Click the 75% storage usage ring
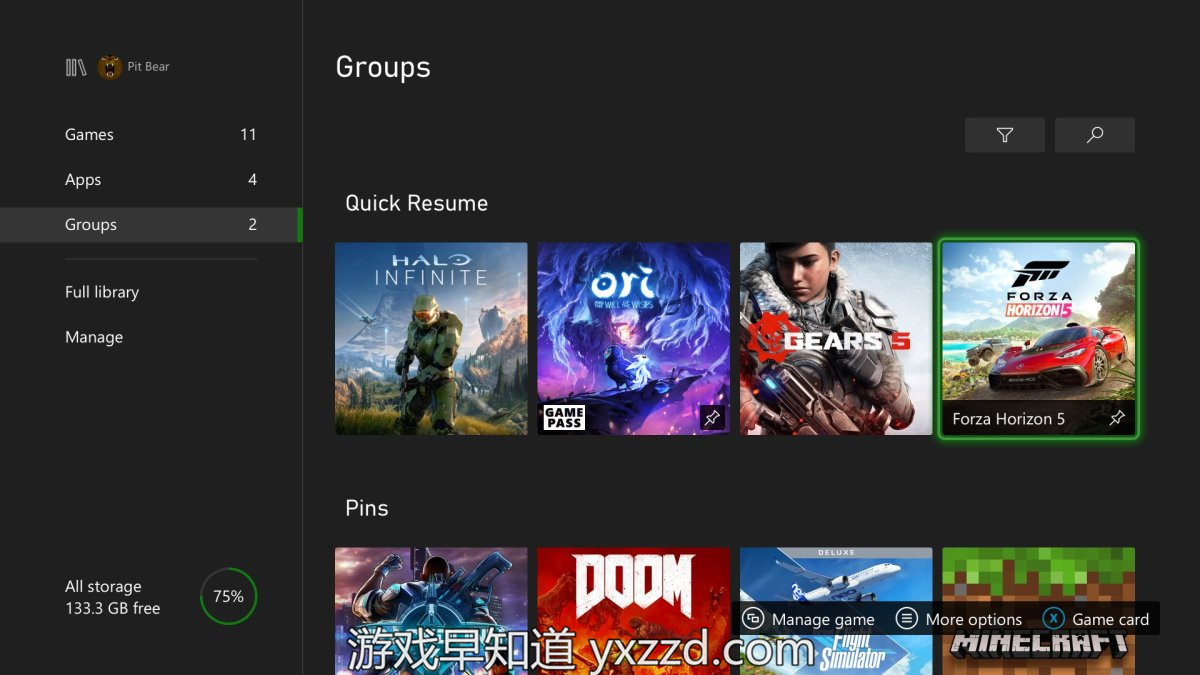This screenshot has height=675, width=1200. [228, 596]
